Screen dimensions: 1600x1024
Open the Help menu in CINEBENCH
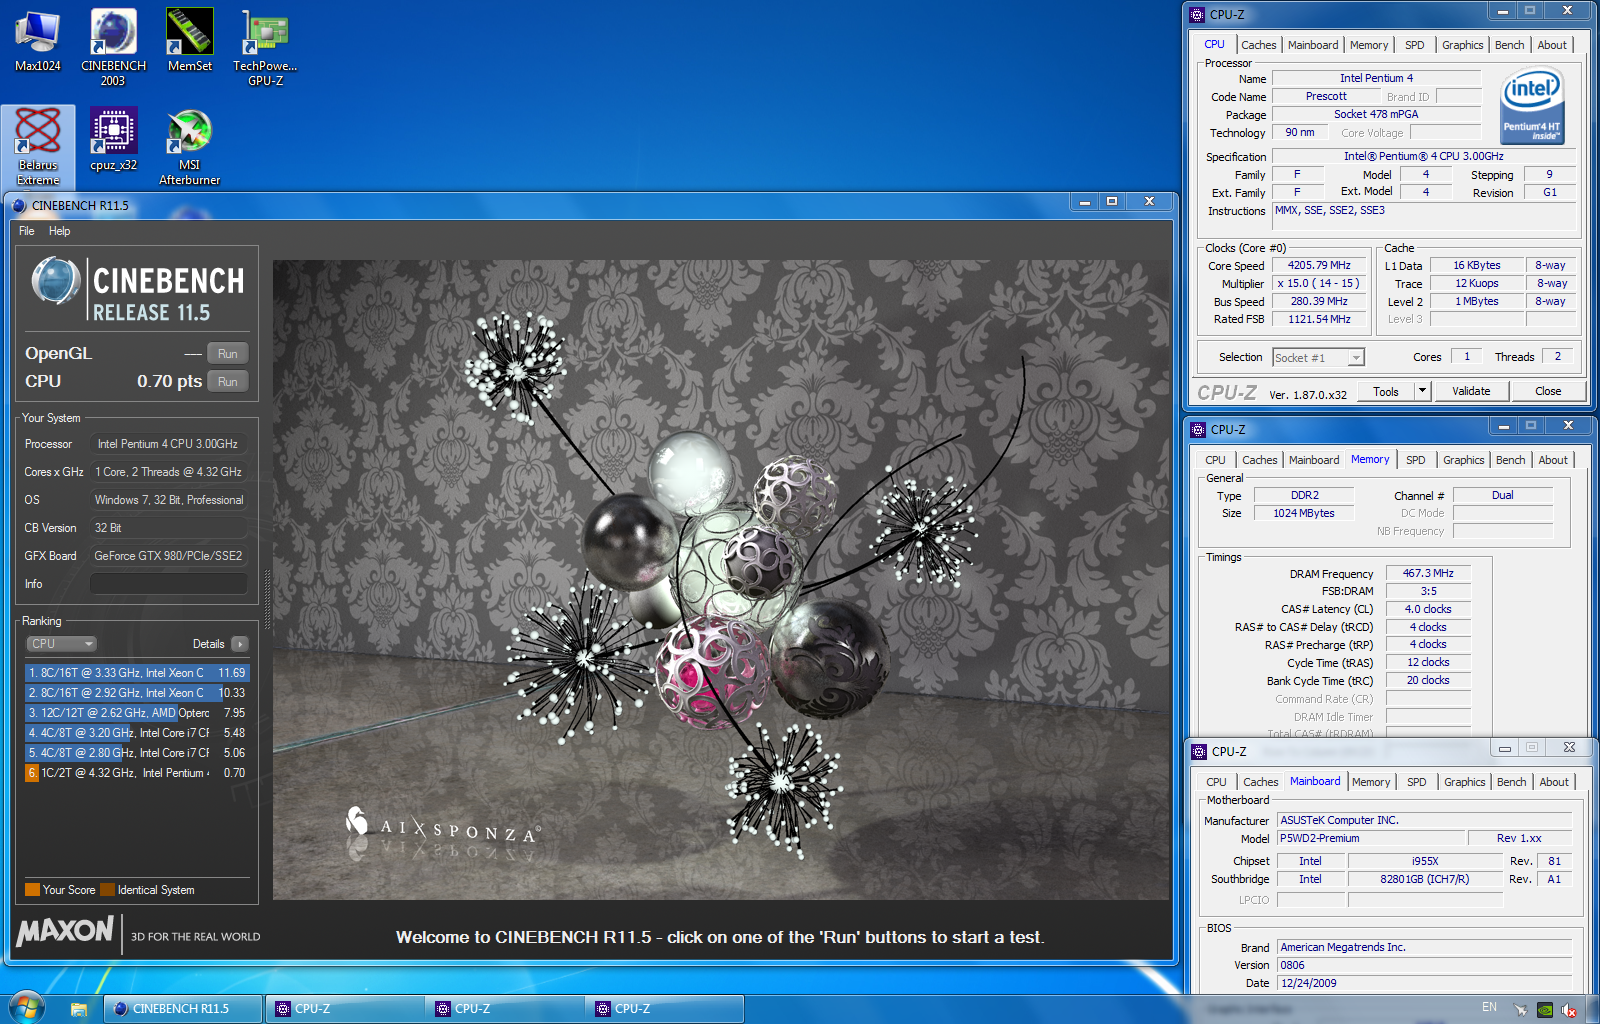pos(60,231)
